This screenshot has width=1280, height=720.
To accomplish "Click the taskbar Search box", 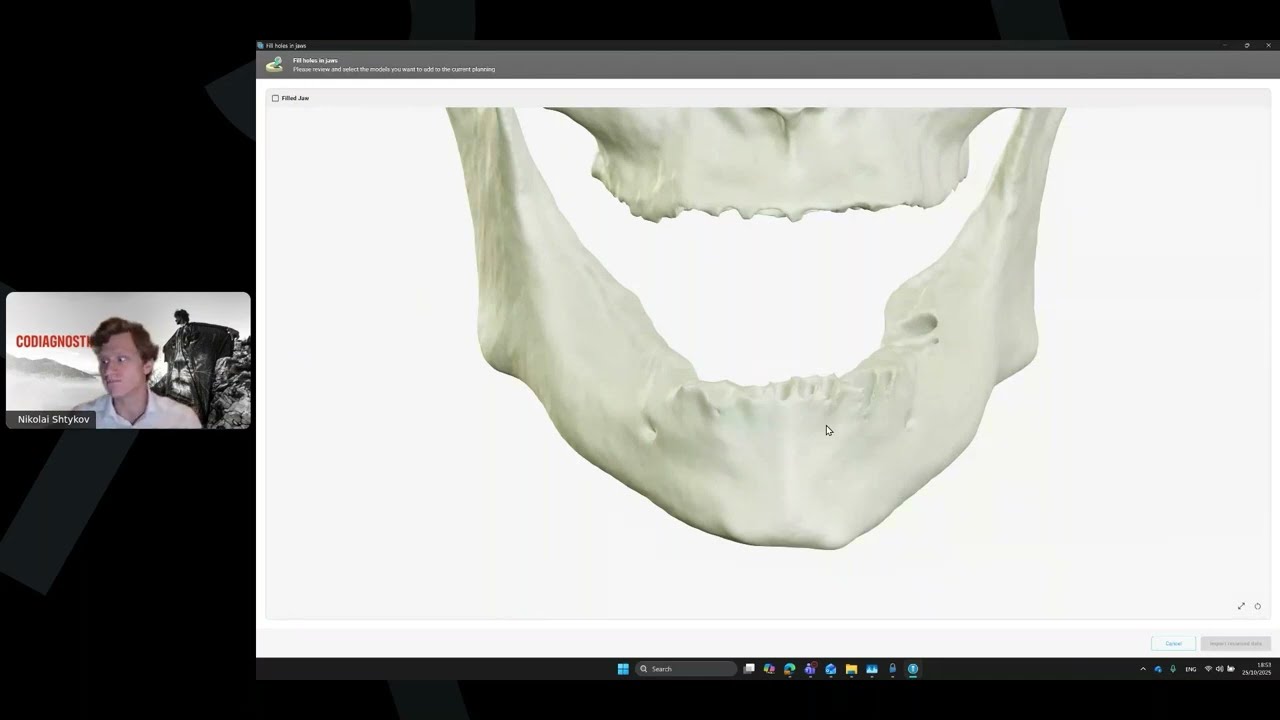I will coord(687,669).
